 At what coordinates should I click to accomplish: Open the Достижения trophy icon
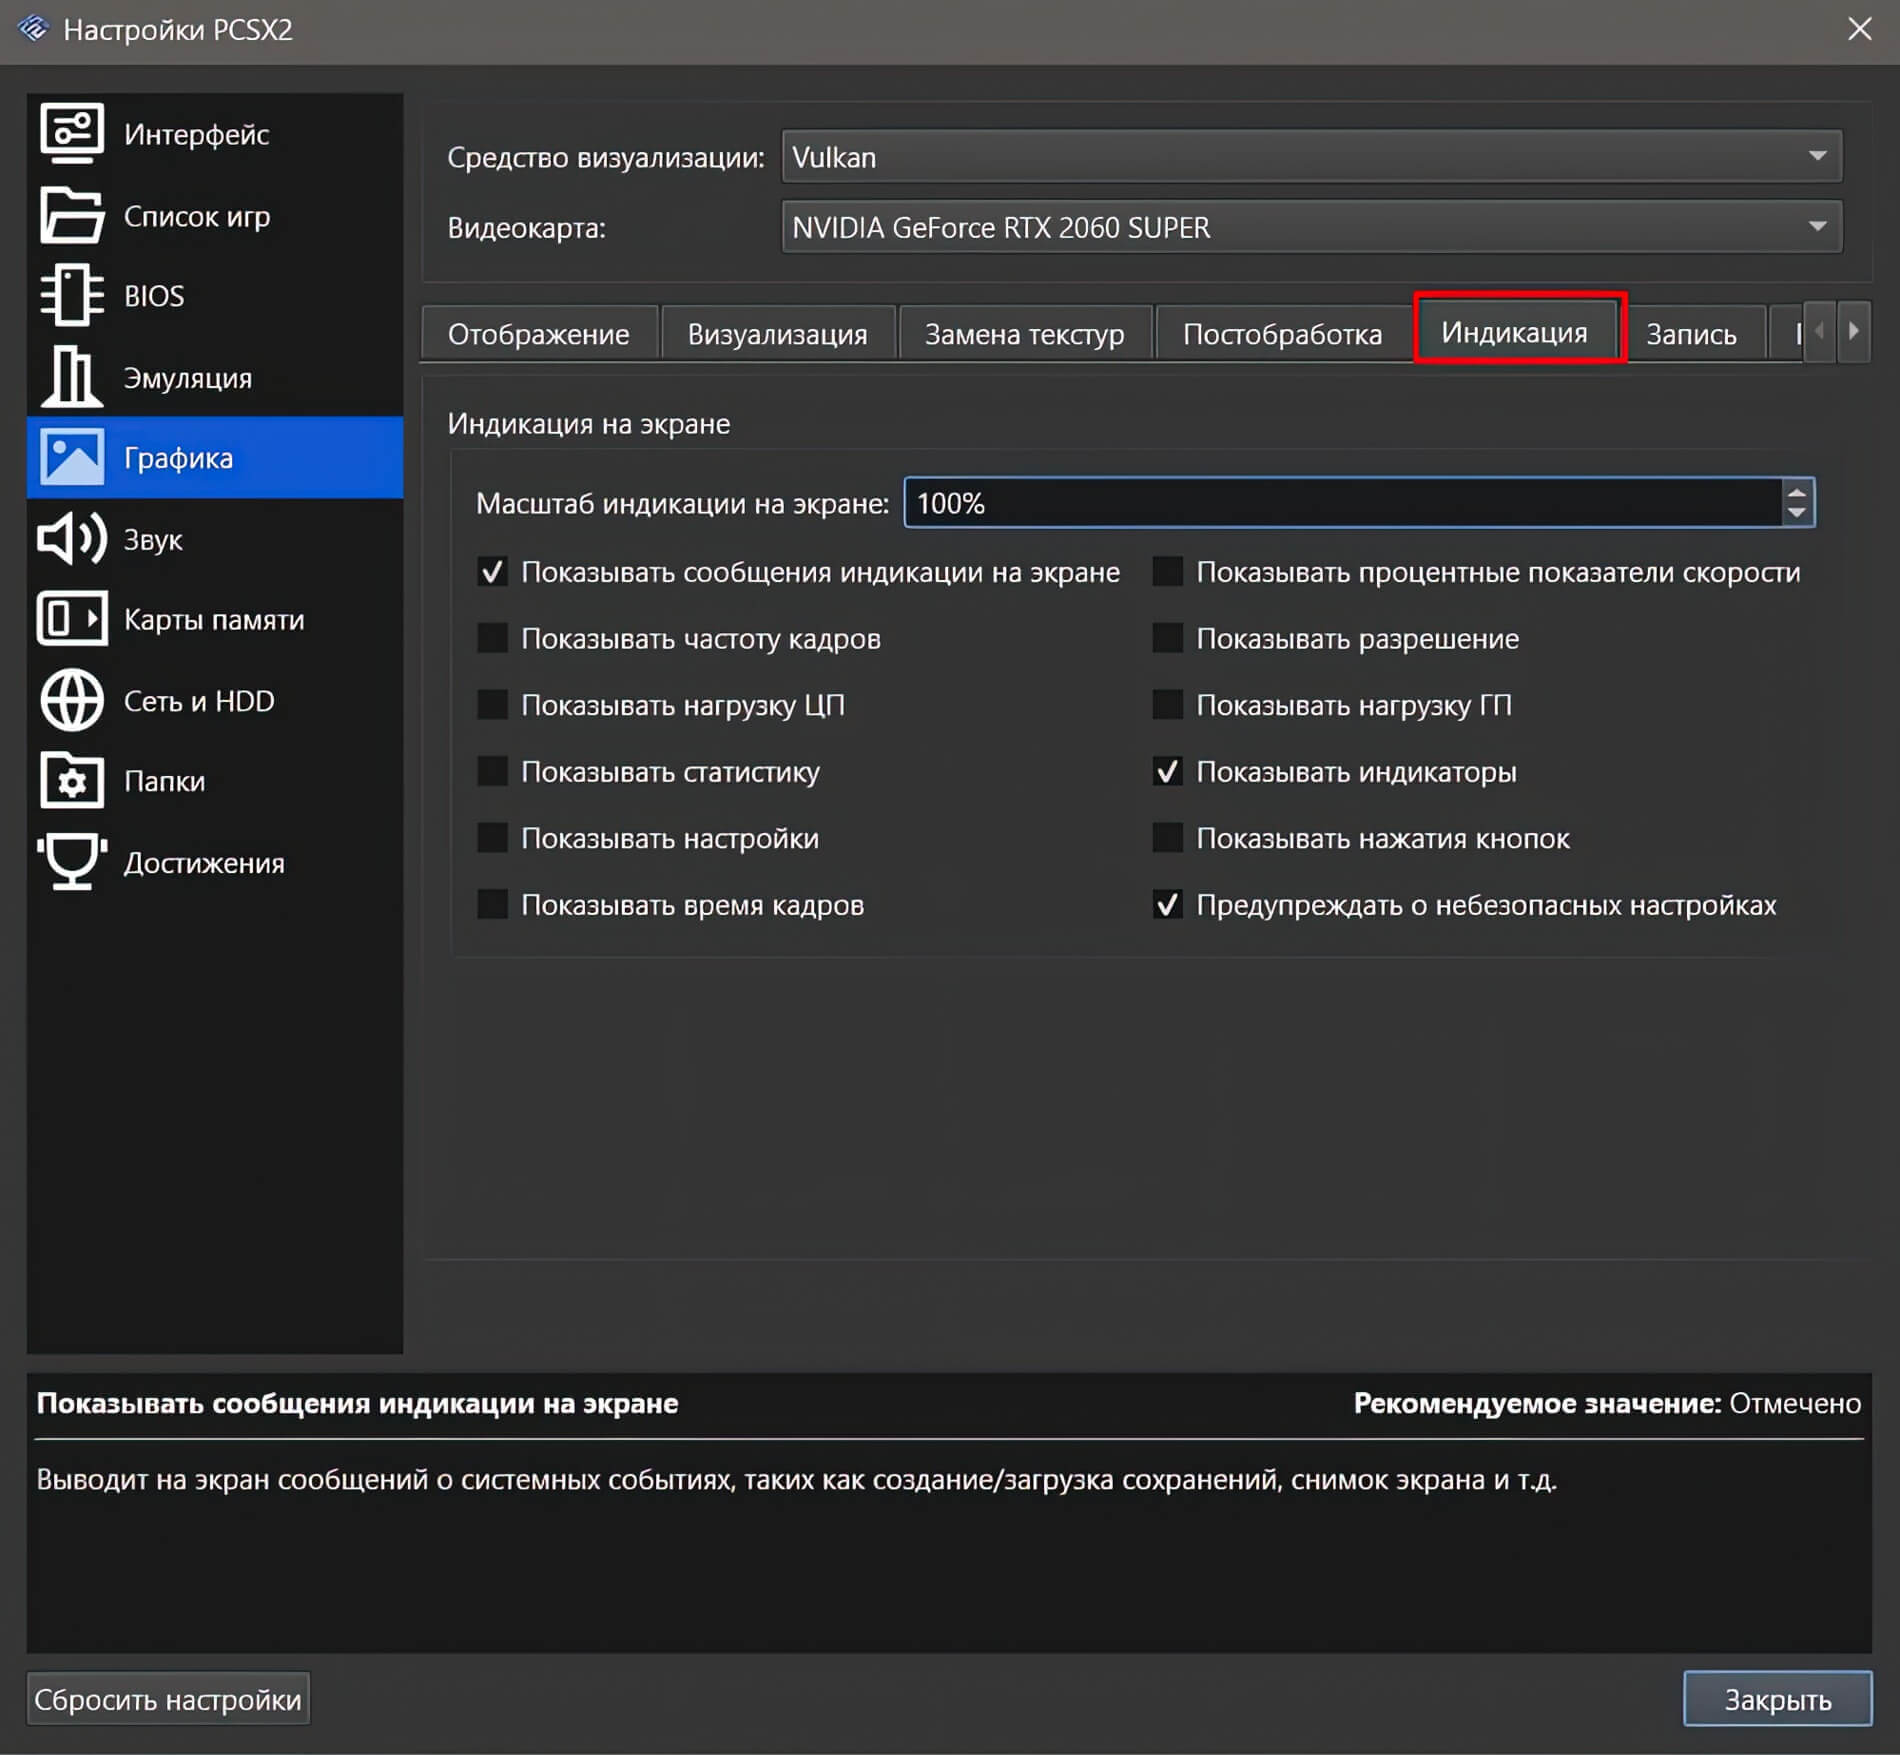[71, 861]
